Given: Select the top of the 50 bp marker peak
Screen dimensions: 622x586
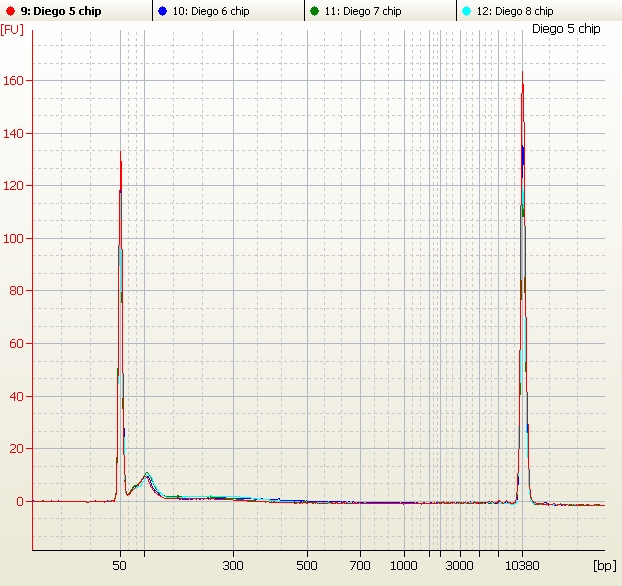Looking at the screenshot, I should [x=121, y=153].
